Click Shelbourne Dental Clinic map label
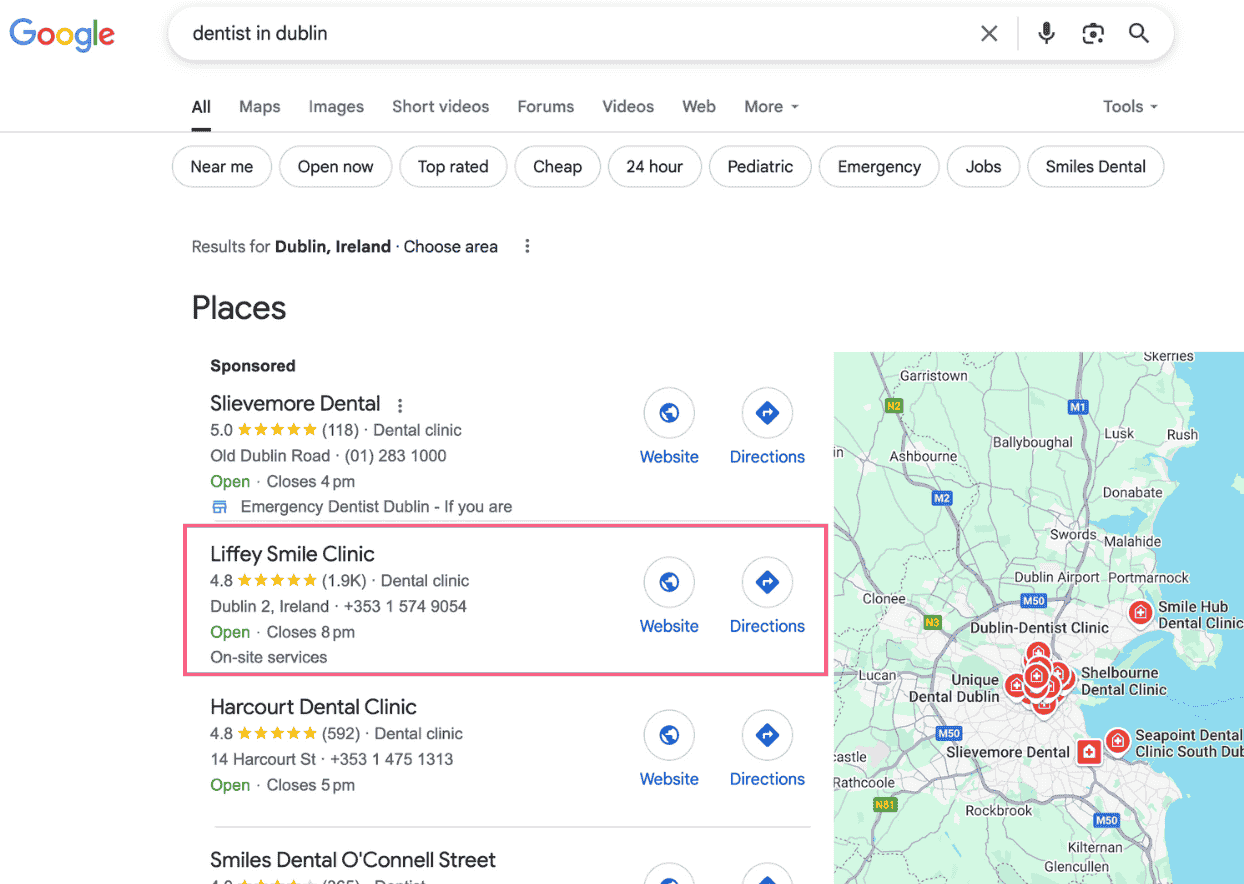1244x884 pixels. coord(1123,681)
